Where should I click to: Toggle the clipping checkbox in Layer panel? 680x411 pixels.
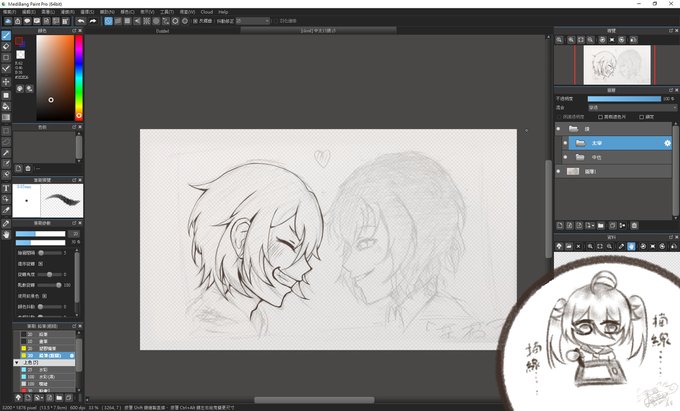[x=600, y=117]
